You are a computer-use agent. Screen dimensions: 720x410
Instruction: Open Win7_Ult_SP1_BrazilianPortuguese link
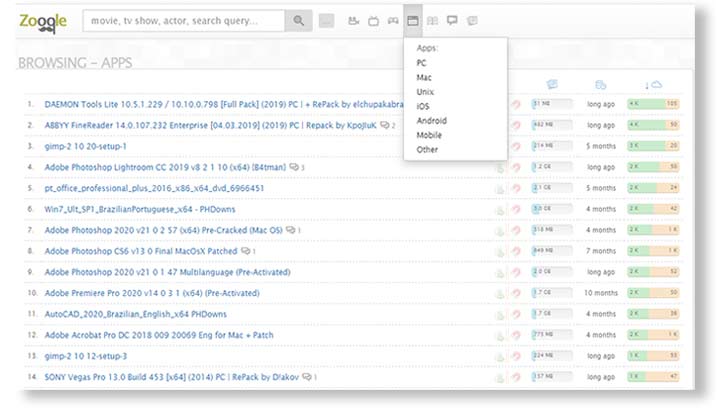[140, 209]
